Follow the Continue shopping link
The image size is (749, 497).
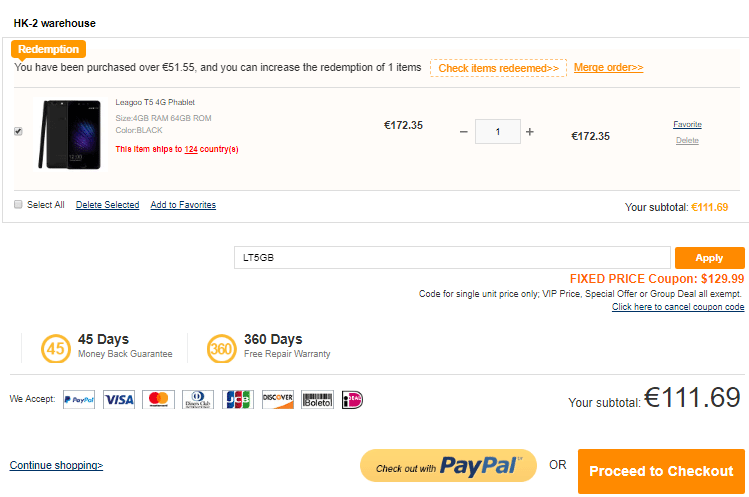56,465
